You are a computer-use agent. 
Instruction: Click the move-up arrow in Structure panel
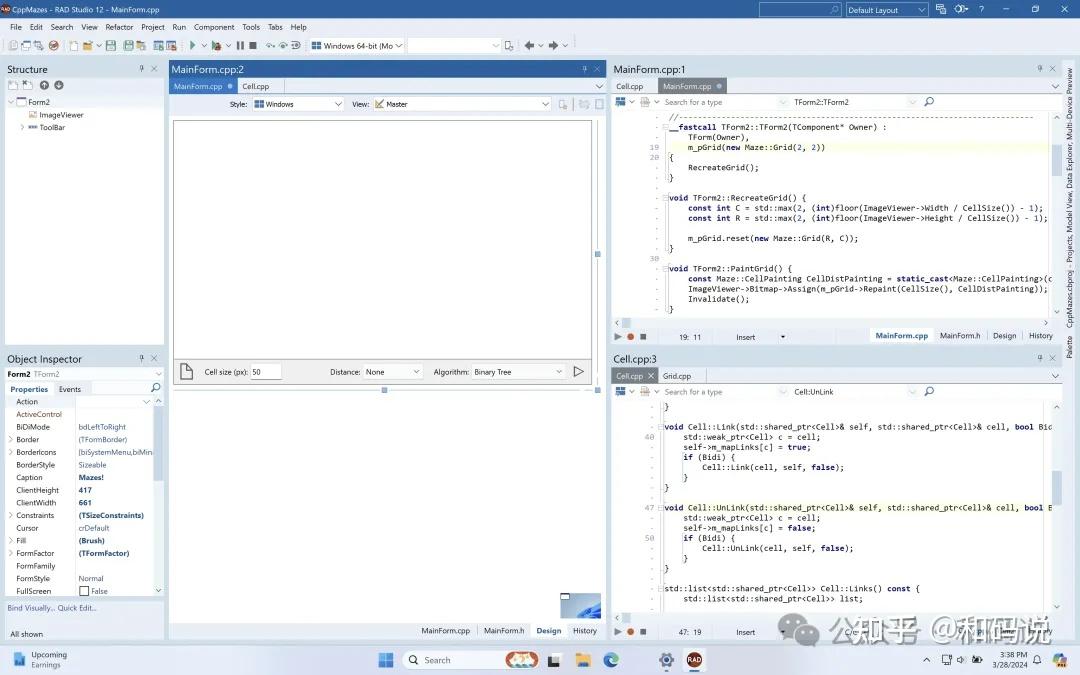tap(44, 86)
